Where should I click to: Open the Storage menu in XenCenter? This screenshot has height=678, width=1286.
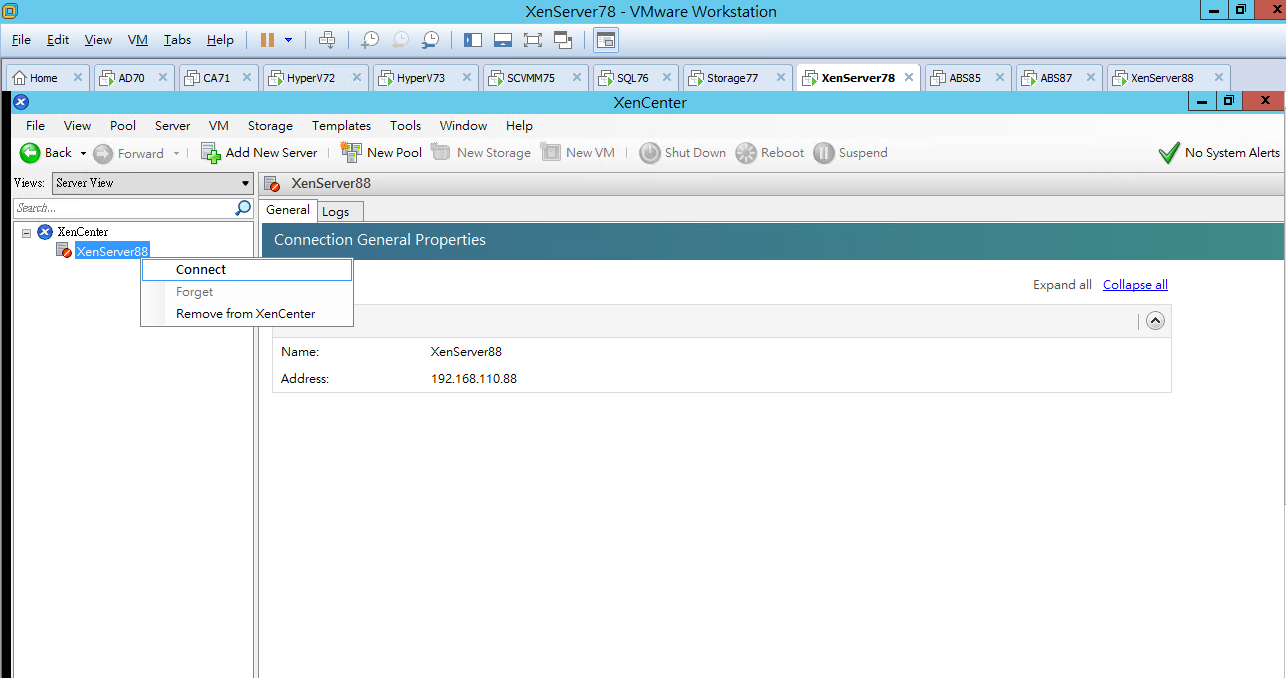pyautogui.click(x=270, y=126)
